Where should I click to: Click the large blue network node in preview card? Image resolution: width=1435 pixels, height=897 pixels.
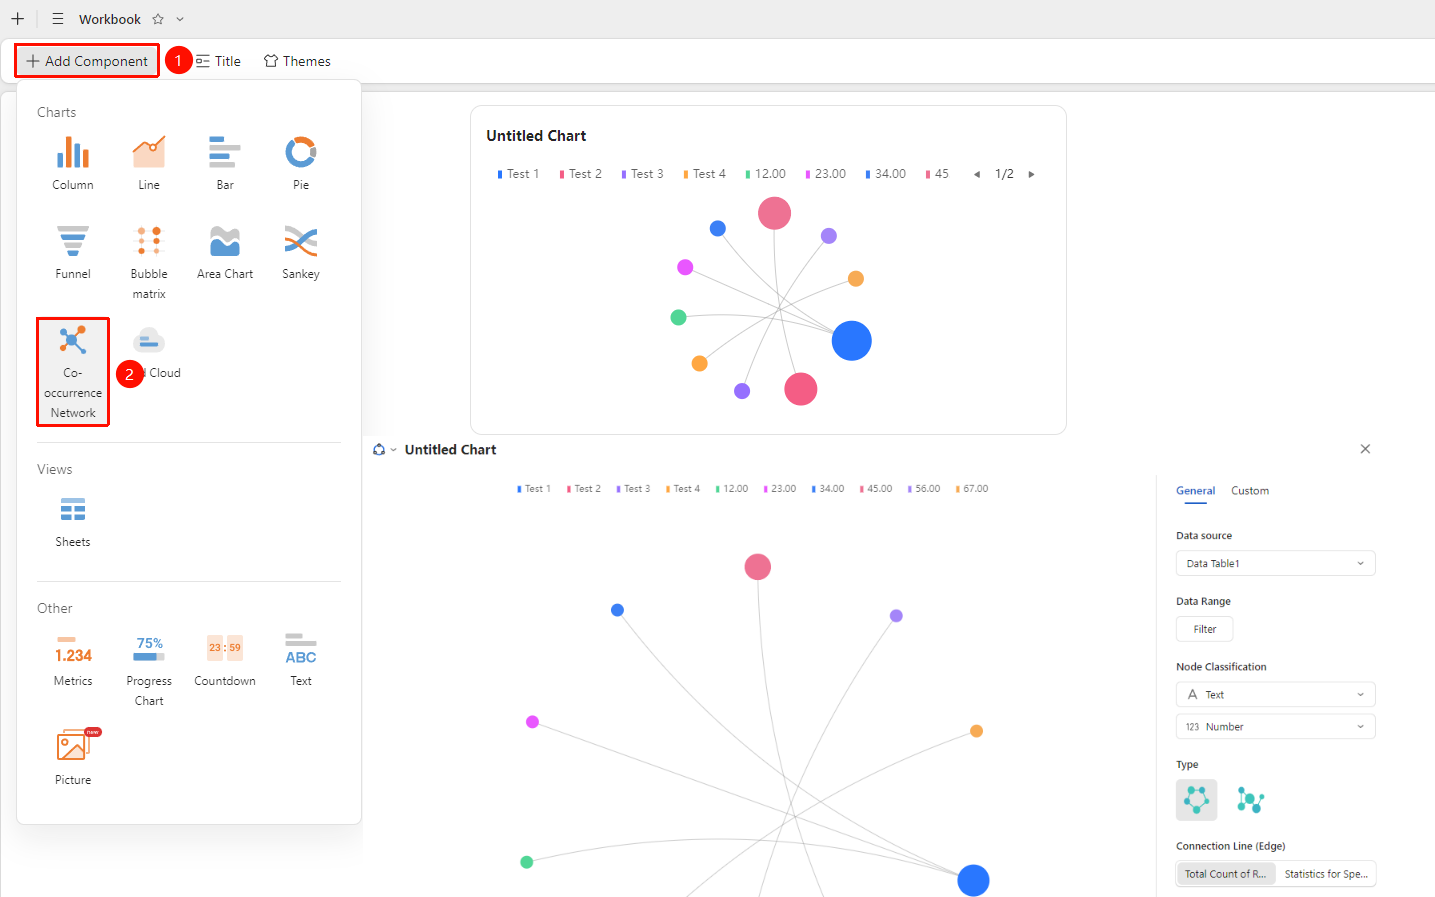point(852,341)
